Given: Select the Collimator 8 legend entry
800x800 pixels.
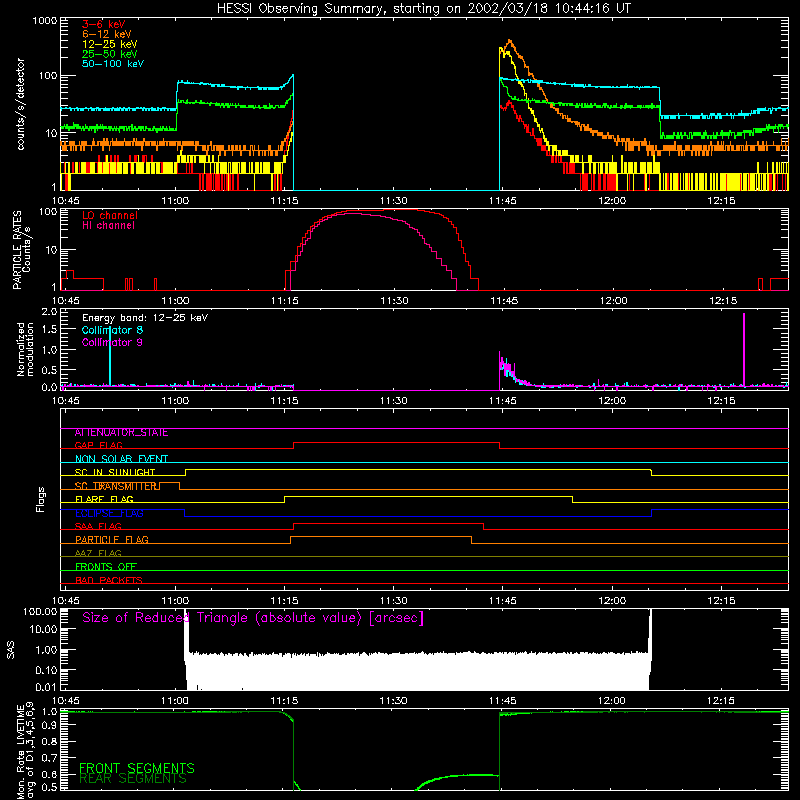Looking at the screenshot, I should (x=112, y=330).
